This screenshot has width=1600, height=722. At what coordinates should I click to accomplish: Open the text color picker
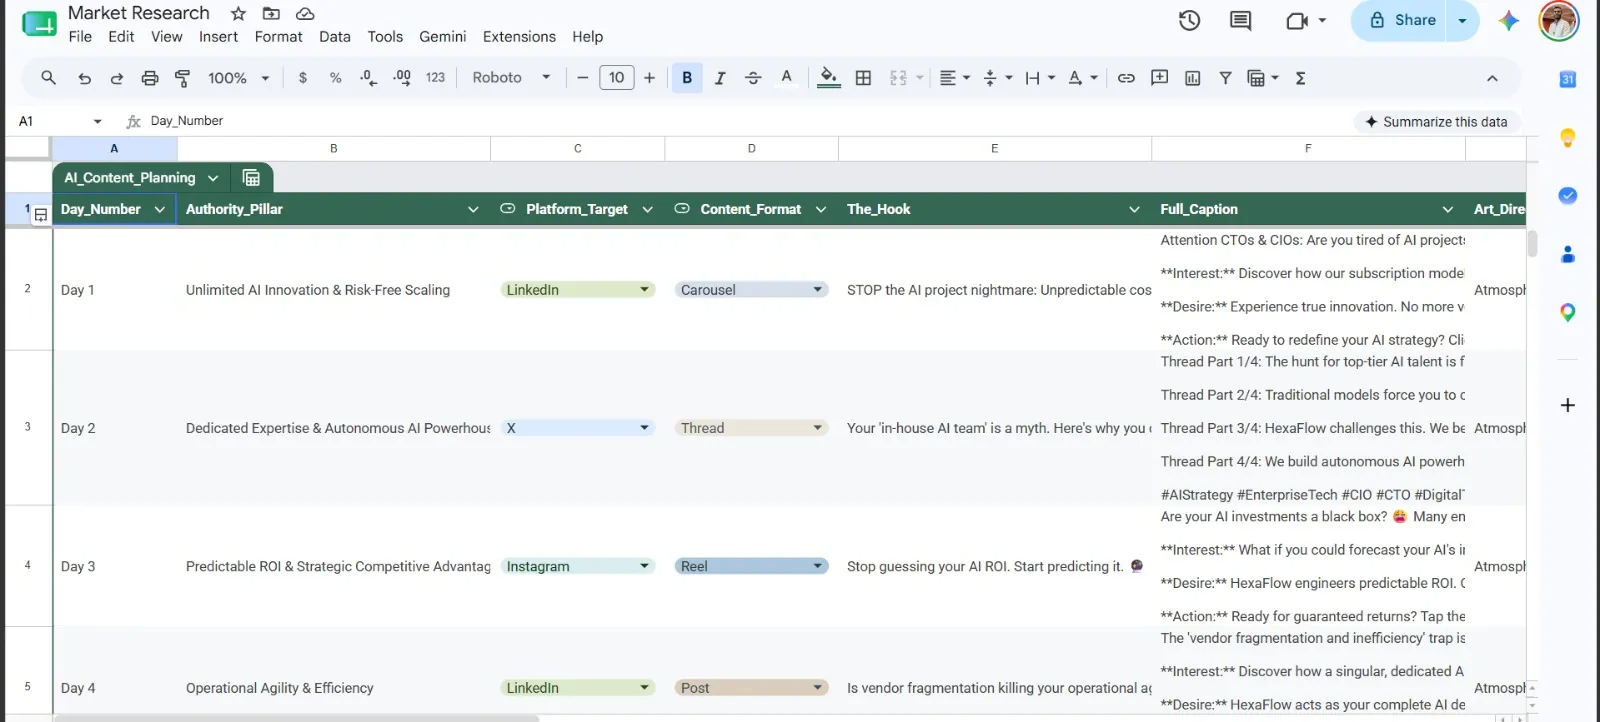tap(786, 78)
